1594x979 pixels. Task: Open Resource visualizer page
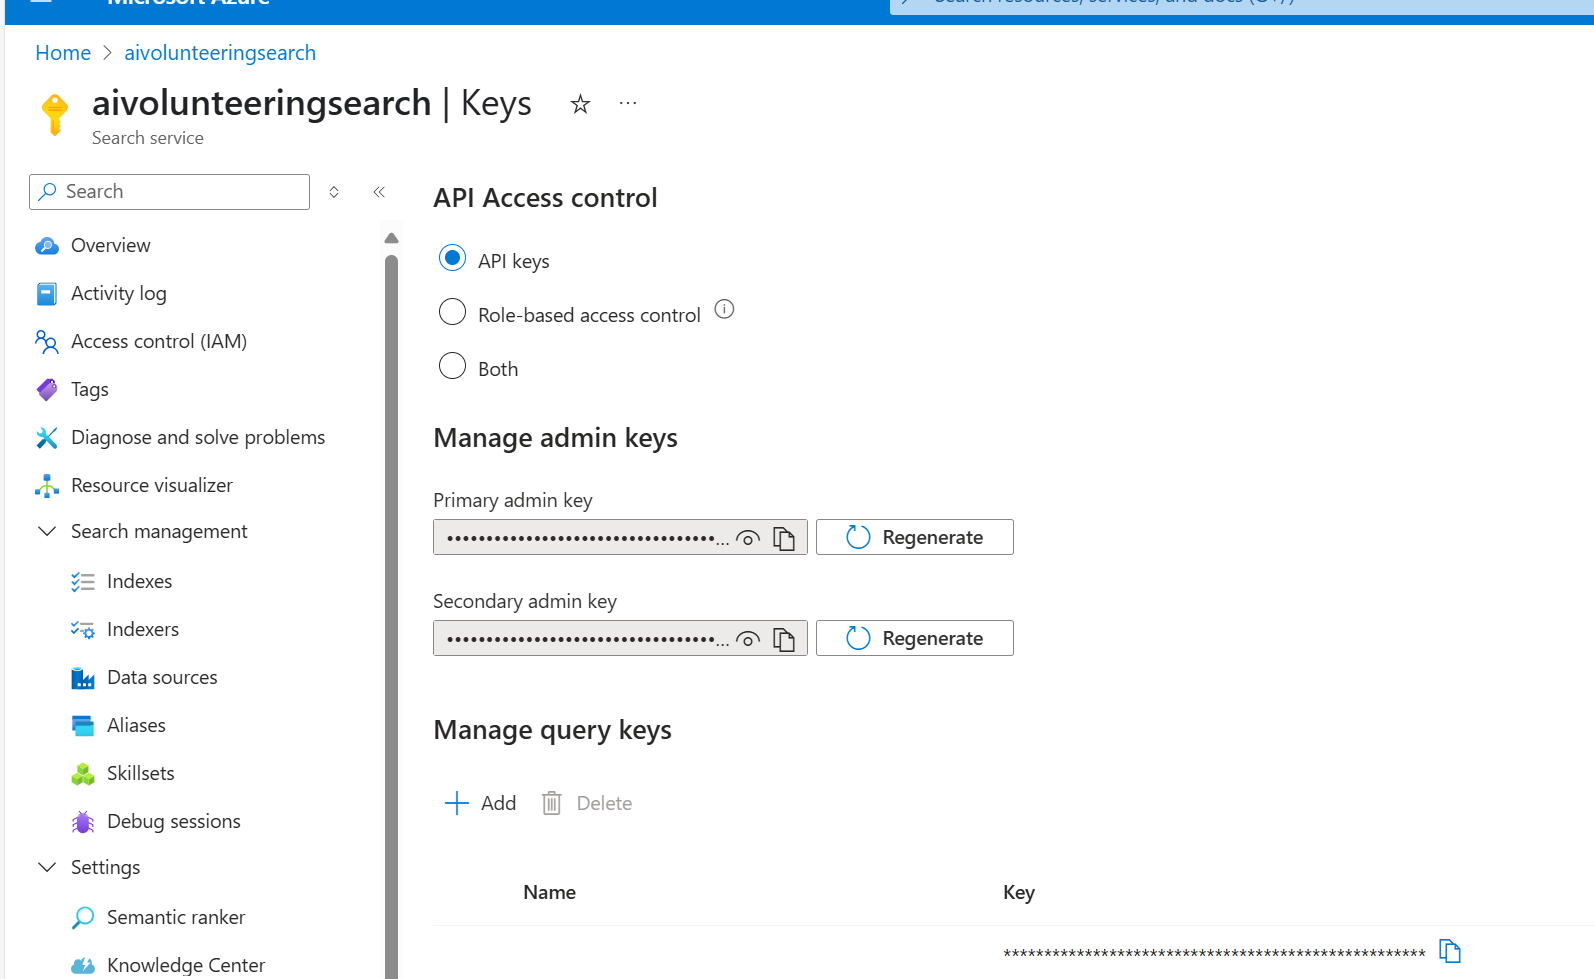[152, 486]
